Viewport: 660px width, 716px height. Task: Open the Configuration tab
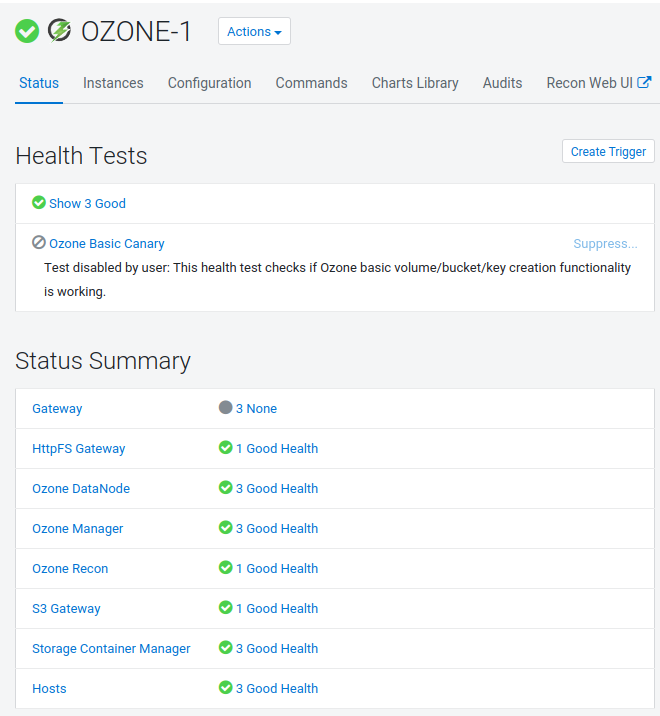click(x=209, y=83)
